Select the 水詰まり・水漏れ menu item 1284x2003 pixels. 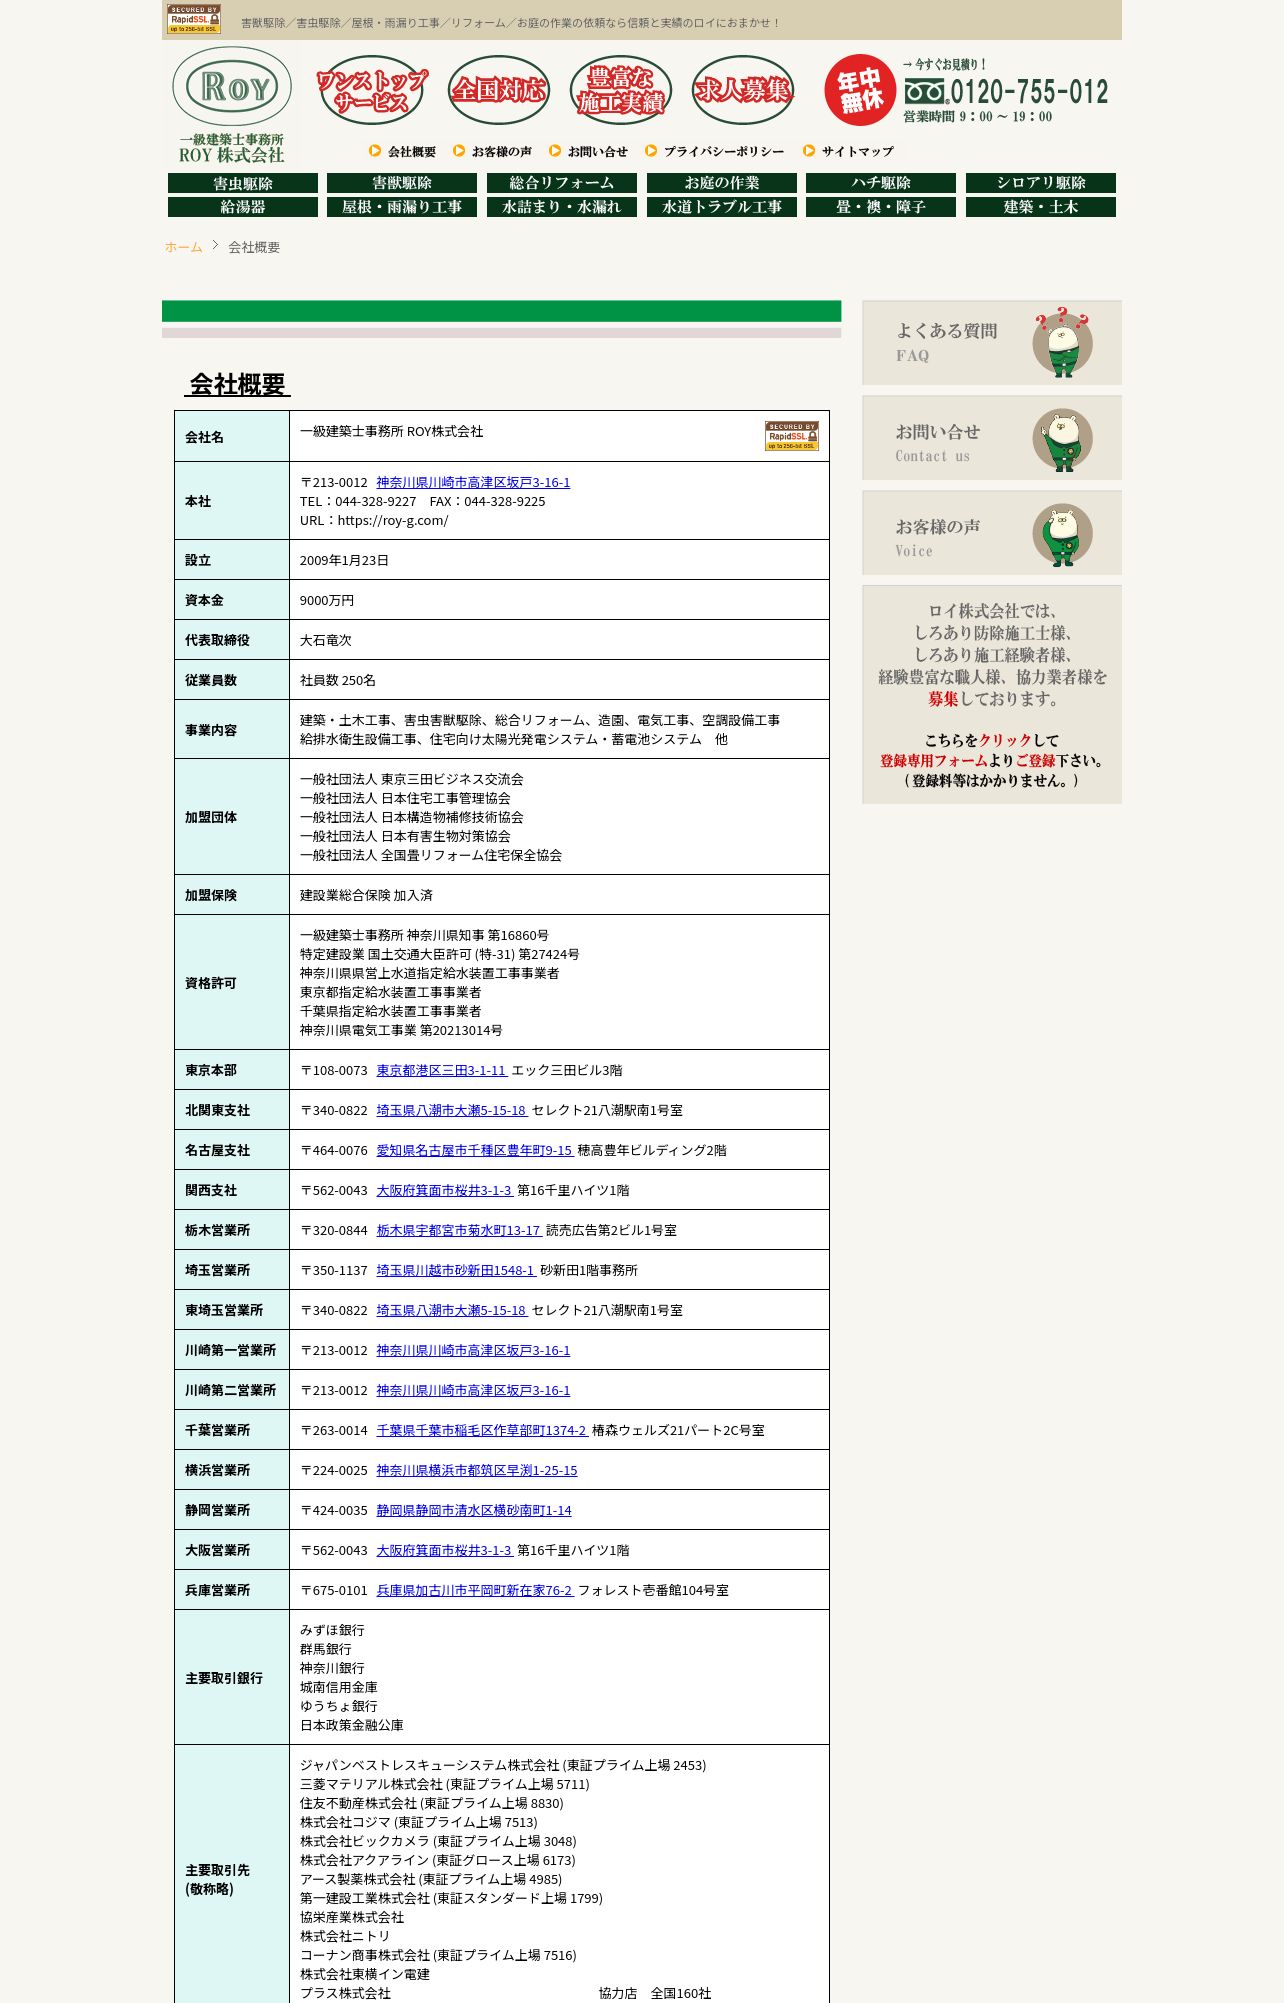click(x=562, y=207)
